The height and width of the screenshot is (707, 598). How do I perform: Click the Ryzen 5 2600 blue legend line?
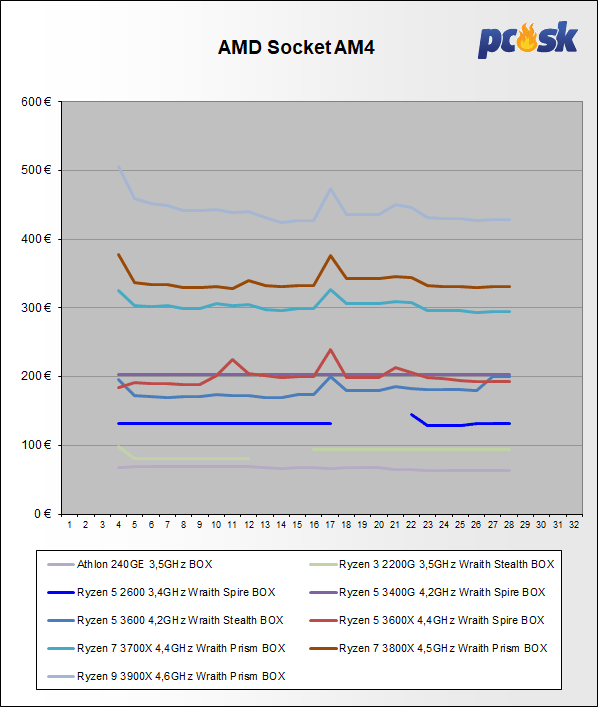pyautogui.click(x=61, y=592)
